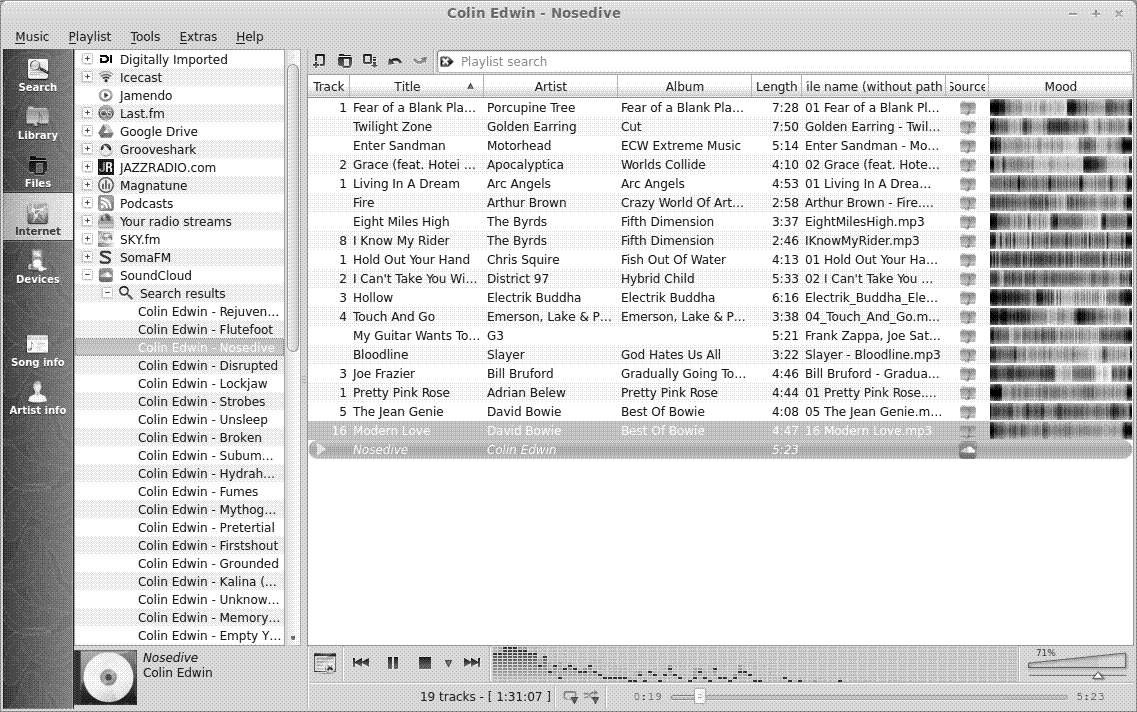The height and width of the screenshot is (712, 1137).
Task: Click the spectrum analyzer display
Action: pos(754,664)
